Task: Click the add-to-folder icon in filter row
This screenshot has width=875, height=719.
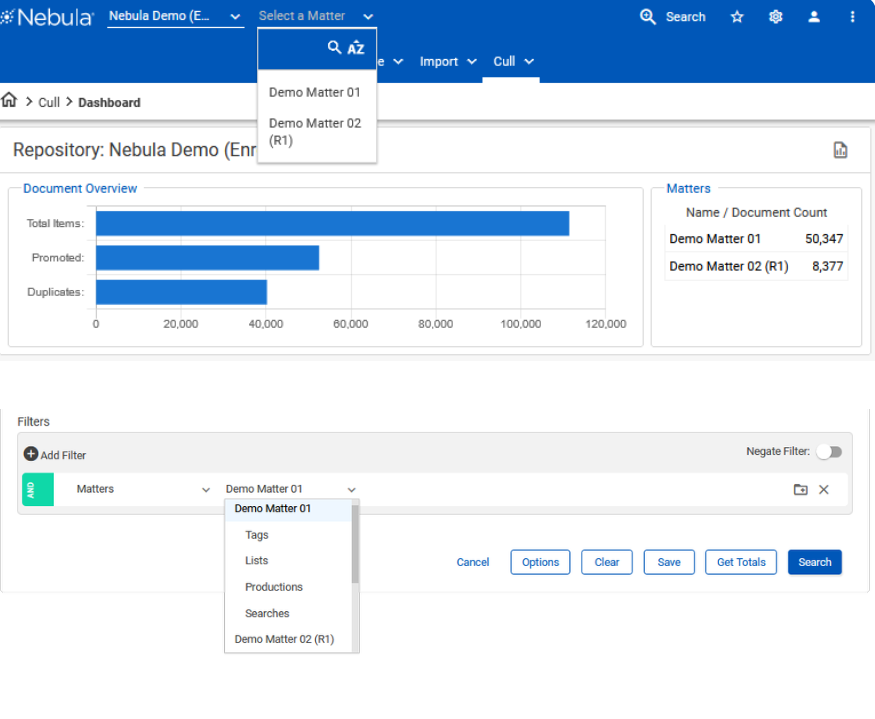Action: pyautogui.click(x=800, y=490)
